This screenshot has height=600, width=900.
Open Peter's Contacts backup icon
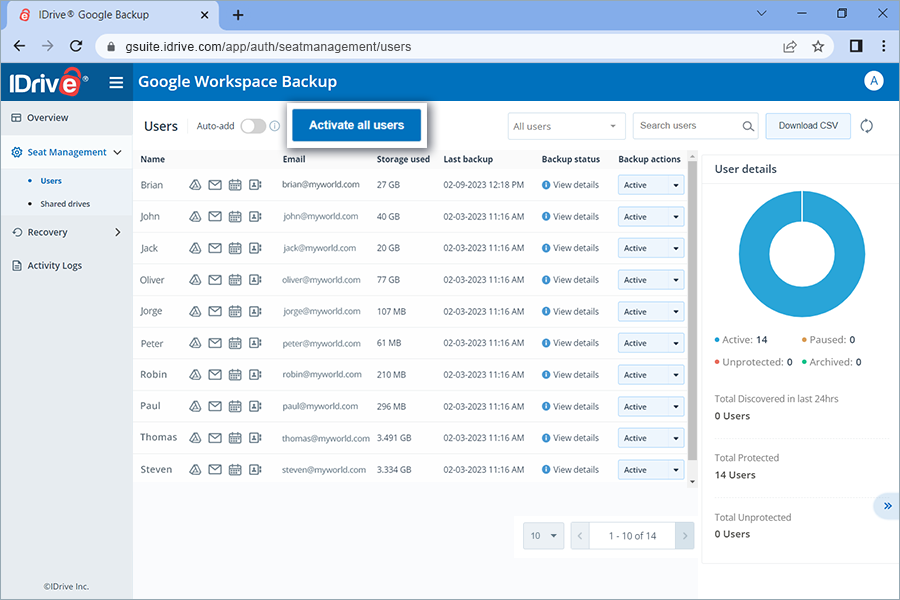256,342
